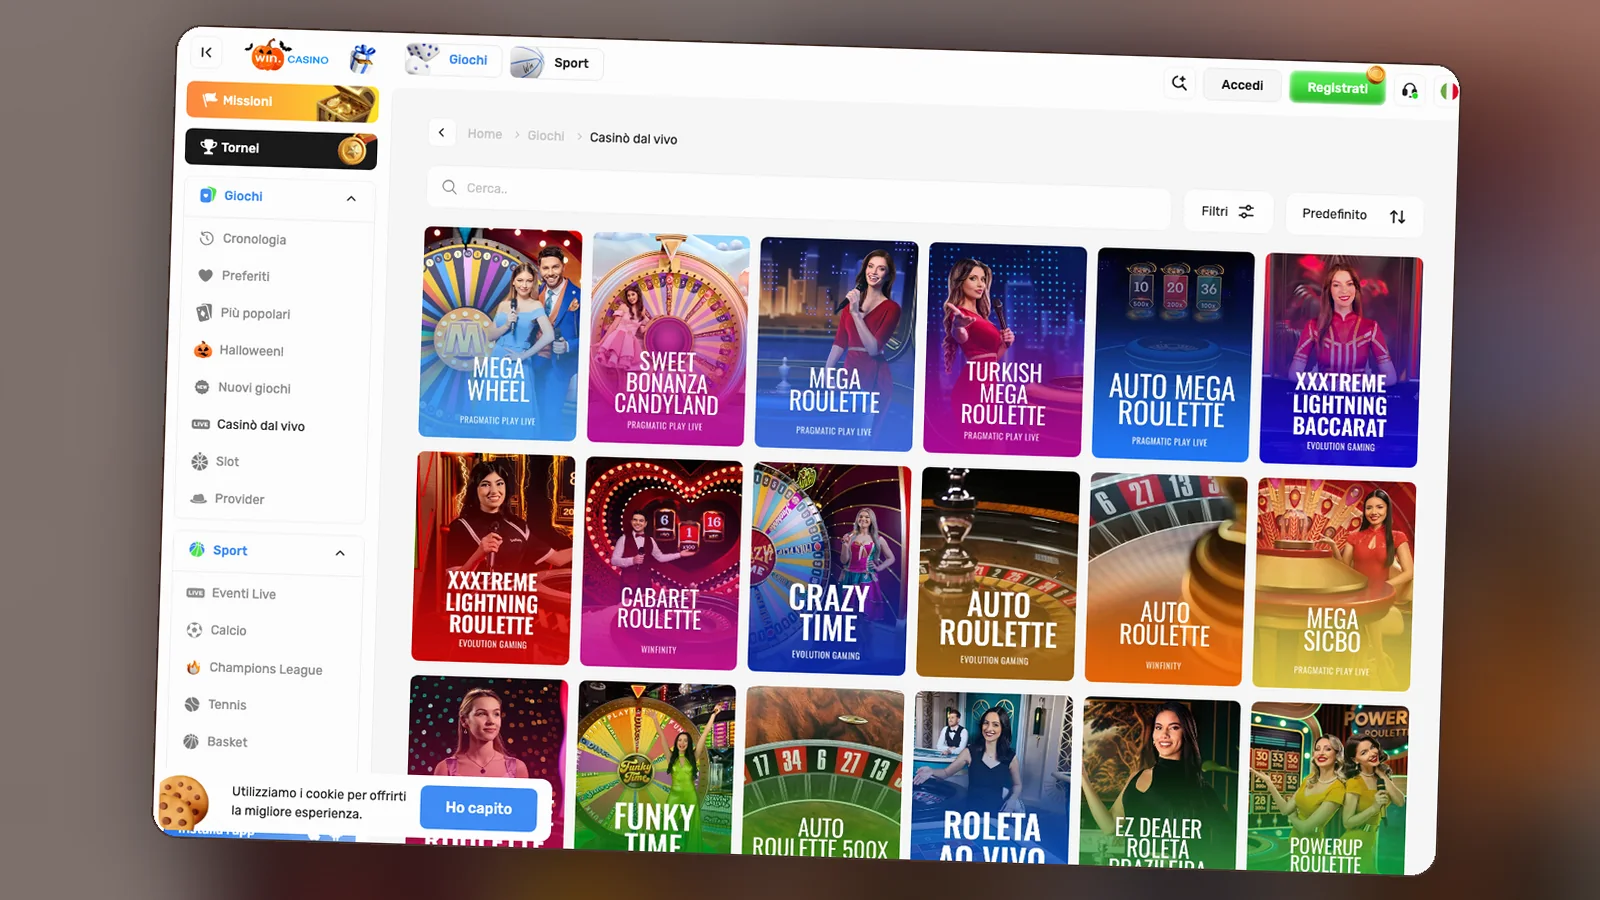Viewport: 1600px width, 900px height.
Task: Open the gift box promotions icon
Action: [363, 59]
